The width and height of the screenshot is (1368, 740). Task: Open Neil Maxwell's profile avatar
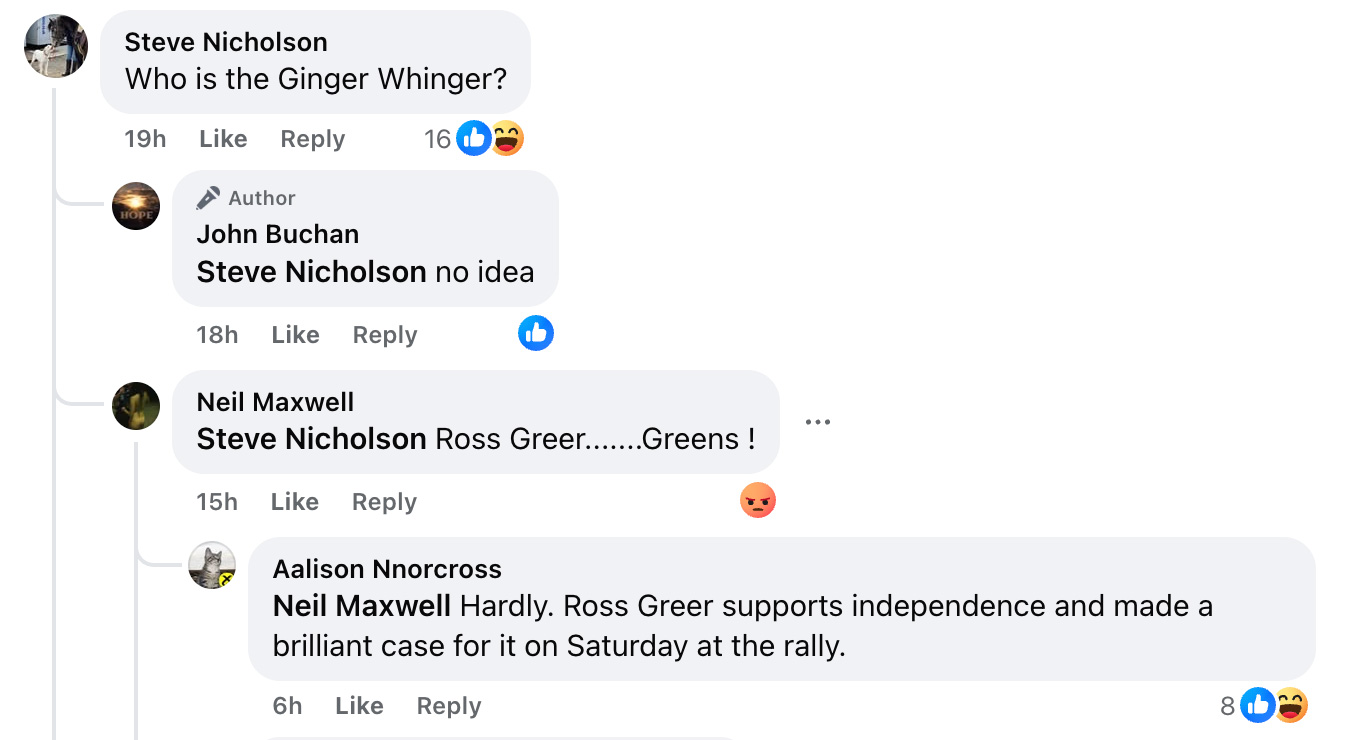[136, 406]
